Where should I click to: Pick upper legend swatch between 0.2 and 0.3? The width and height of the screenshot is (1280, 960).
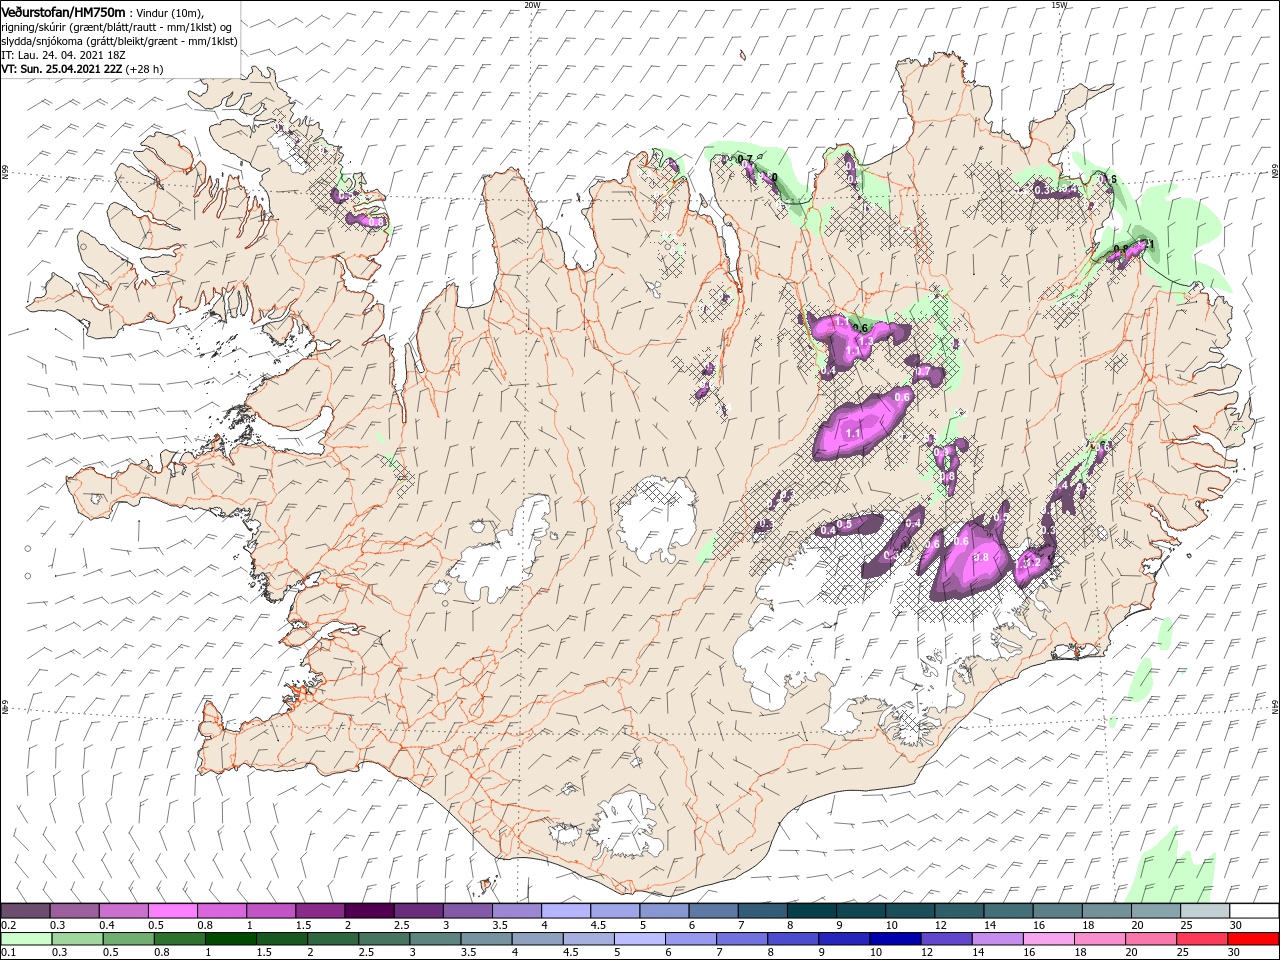(x=25, y=911)
